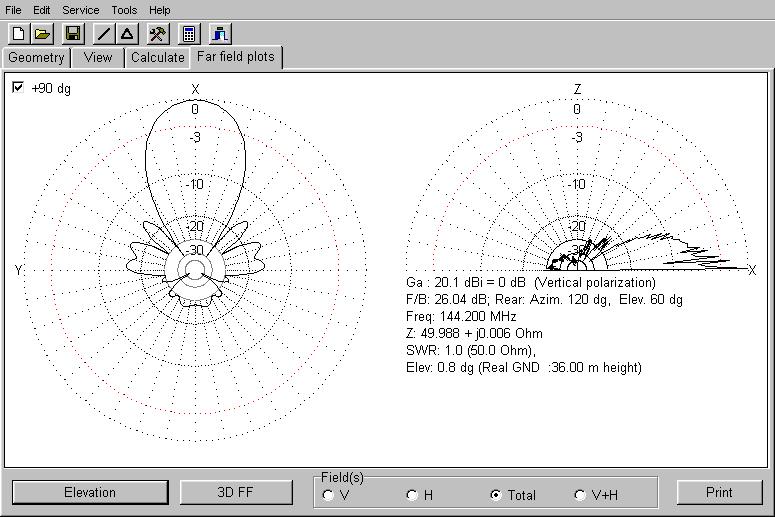The width and height of the screenshot is (775, 517).
Task: Switch to the Geometry tab
Action: click(36, 57)
